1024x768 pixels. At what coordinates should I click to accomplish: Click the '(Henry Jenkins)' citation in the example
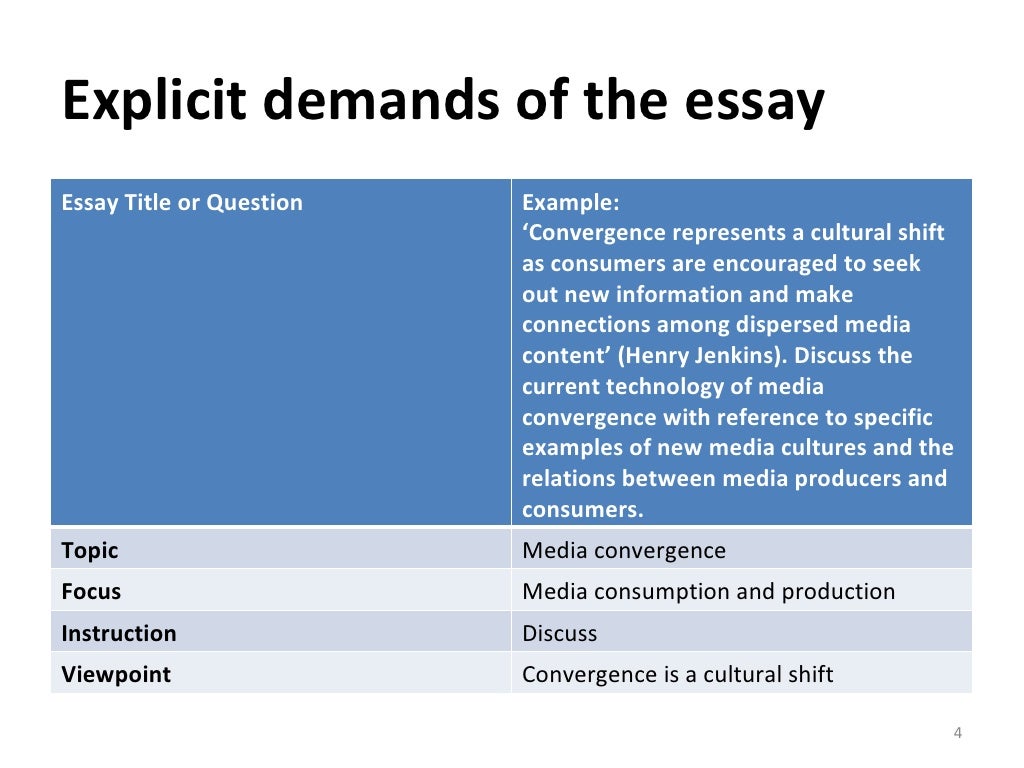(x=700, y=355)
